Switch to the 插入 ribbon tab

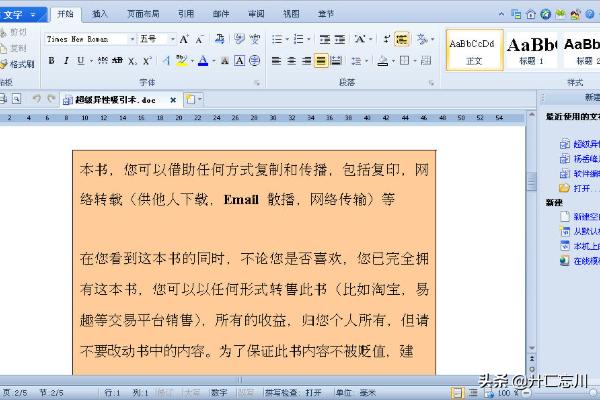click(100, 15)
